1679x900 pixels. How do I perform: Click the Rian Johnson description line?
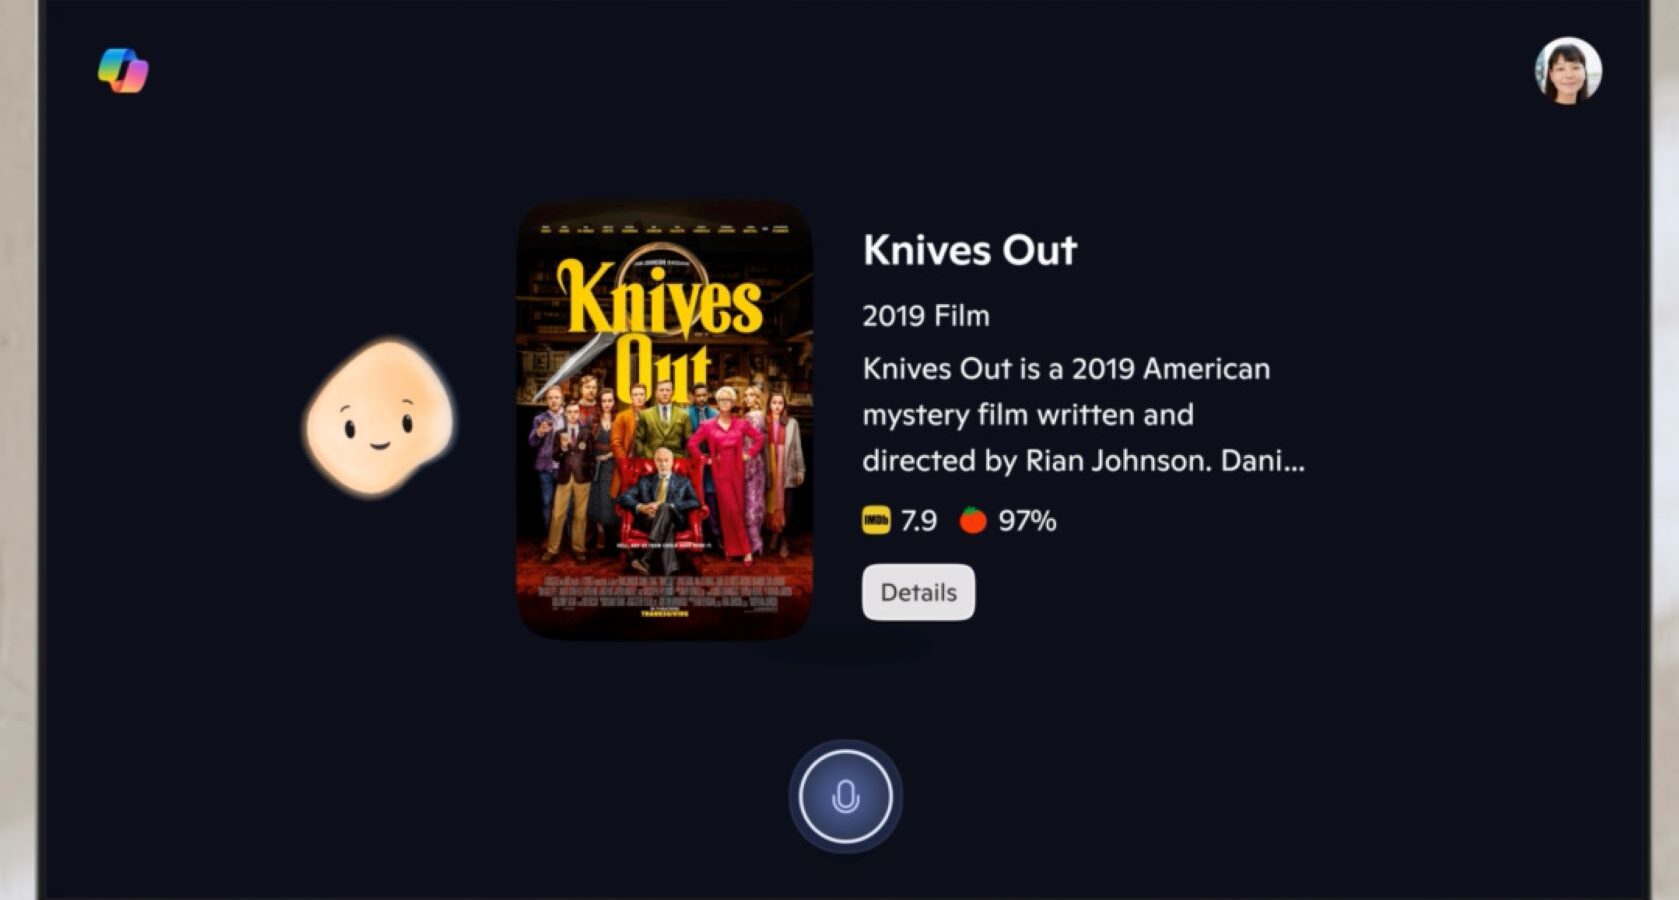pos(1084,460)
